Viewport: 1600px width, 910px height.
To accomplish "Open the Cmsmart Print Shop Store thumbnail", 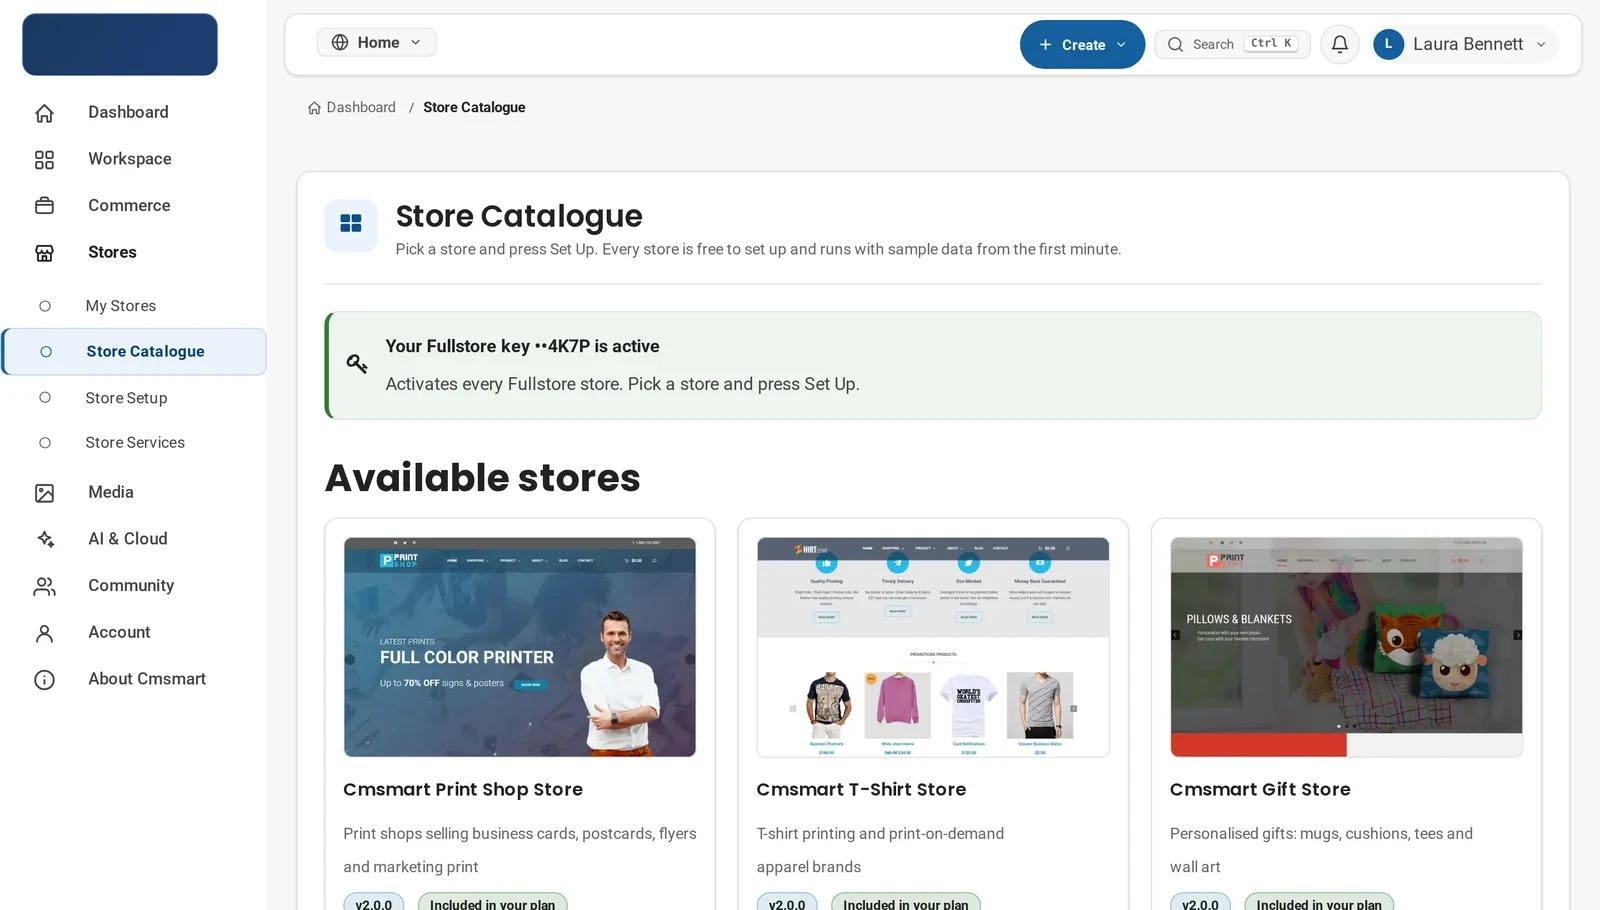I will 520,647.
